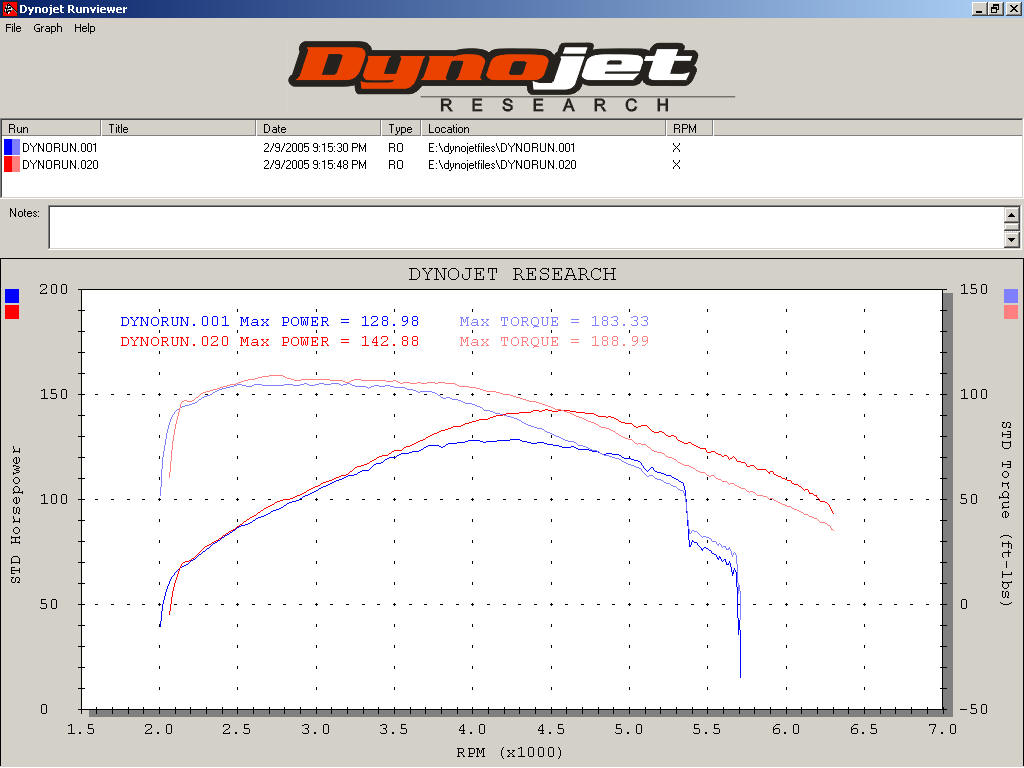Click the blue horsepower legend square
The height and width of the screenshot is (768, 1024).
click(12, 296)
